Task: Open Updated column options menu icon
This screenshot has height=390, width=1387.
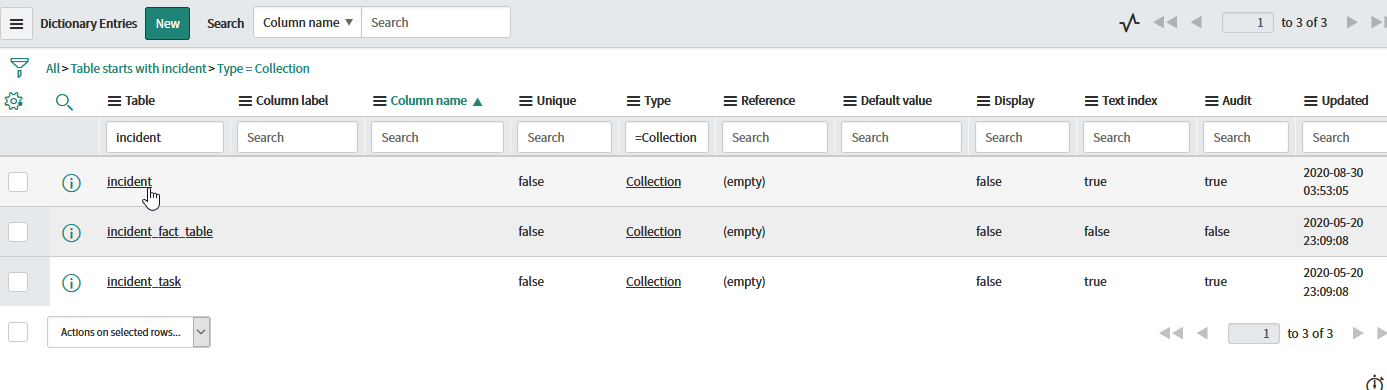Action: pyautogui.click(x=1311, y=101)
